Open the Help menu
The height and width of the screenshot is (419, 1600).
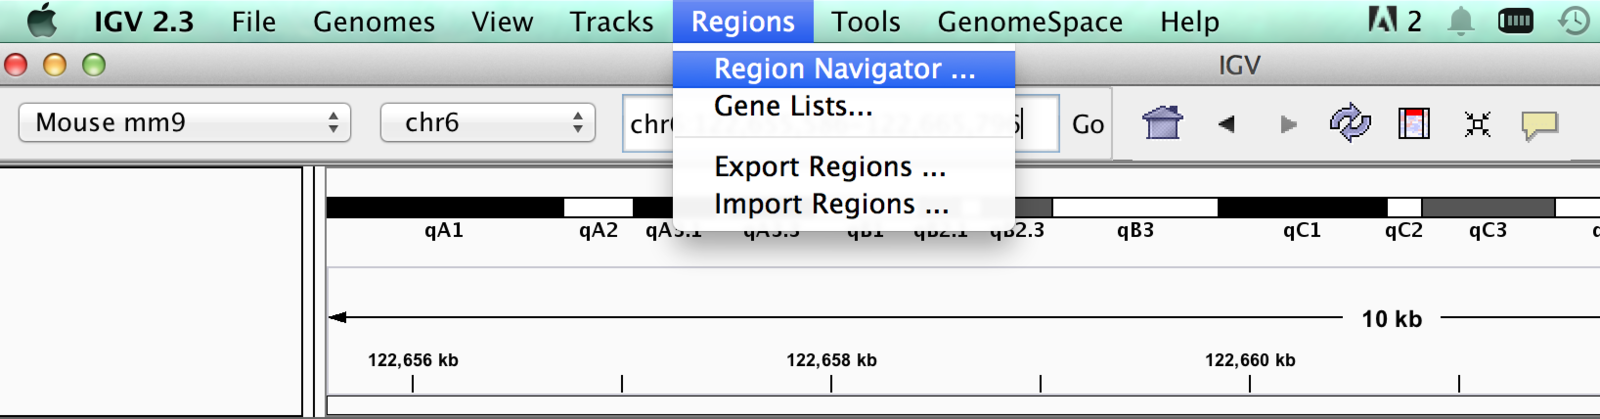(1190, 21)
